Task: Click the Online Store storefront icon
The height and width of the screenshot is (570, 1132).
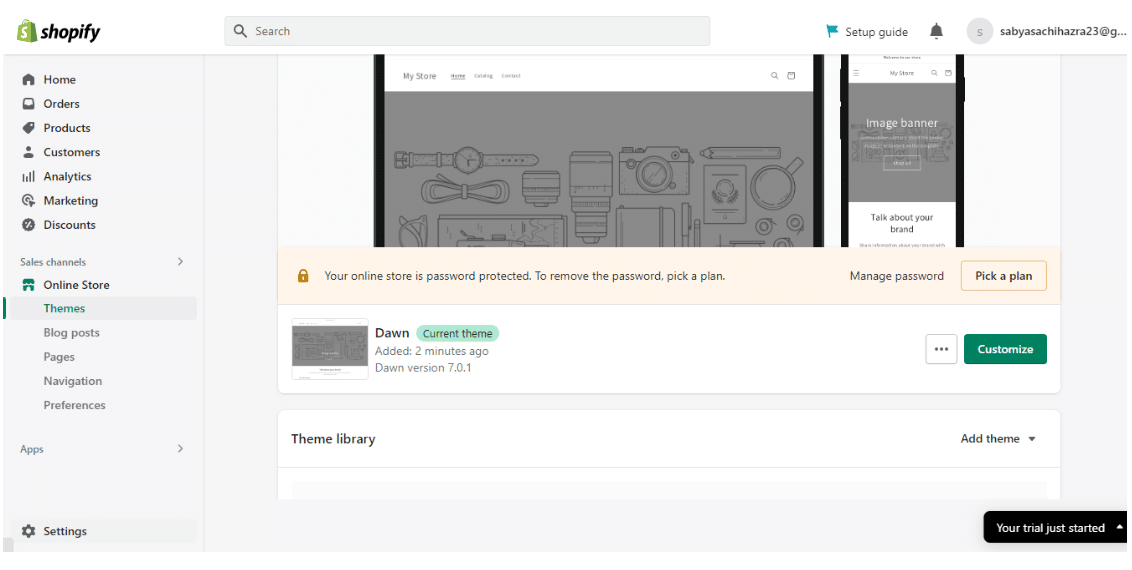Action: (x=29, y=285)
